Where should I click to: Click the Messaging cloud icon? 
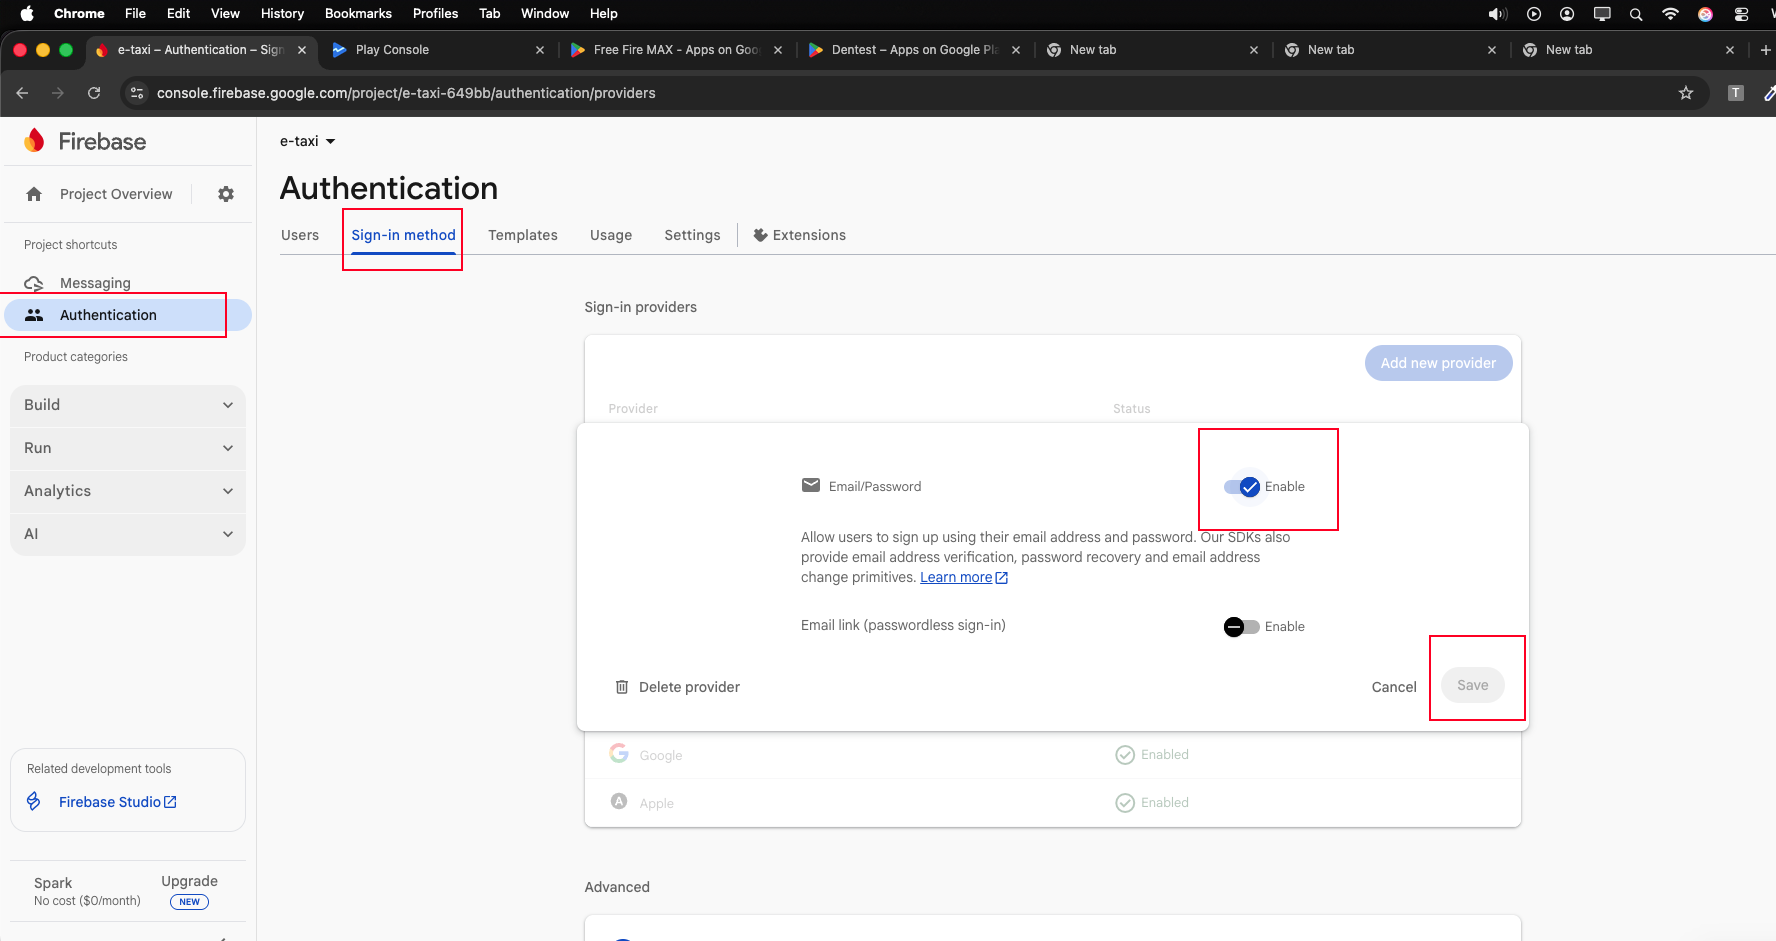point(34,283)
